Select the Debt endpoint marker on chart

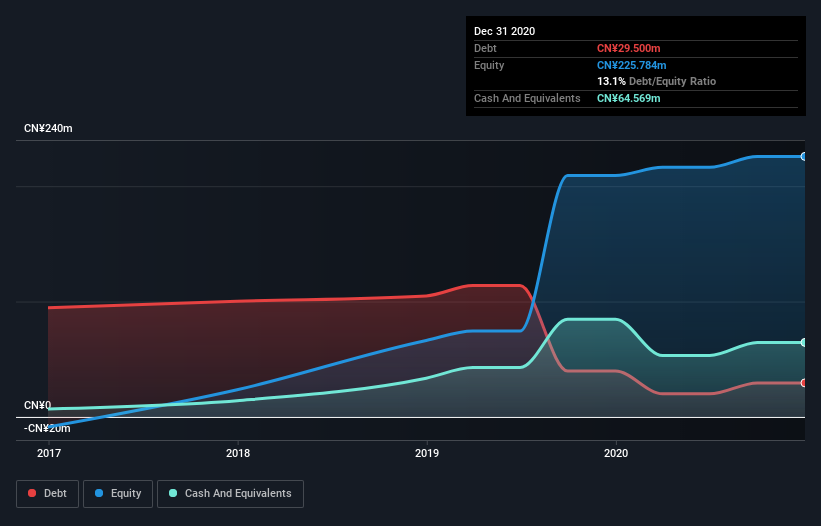tap(804, 383)
